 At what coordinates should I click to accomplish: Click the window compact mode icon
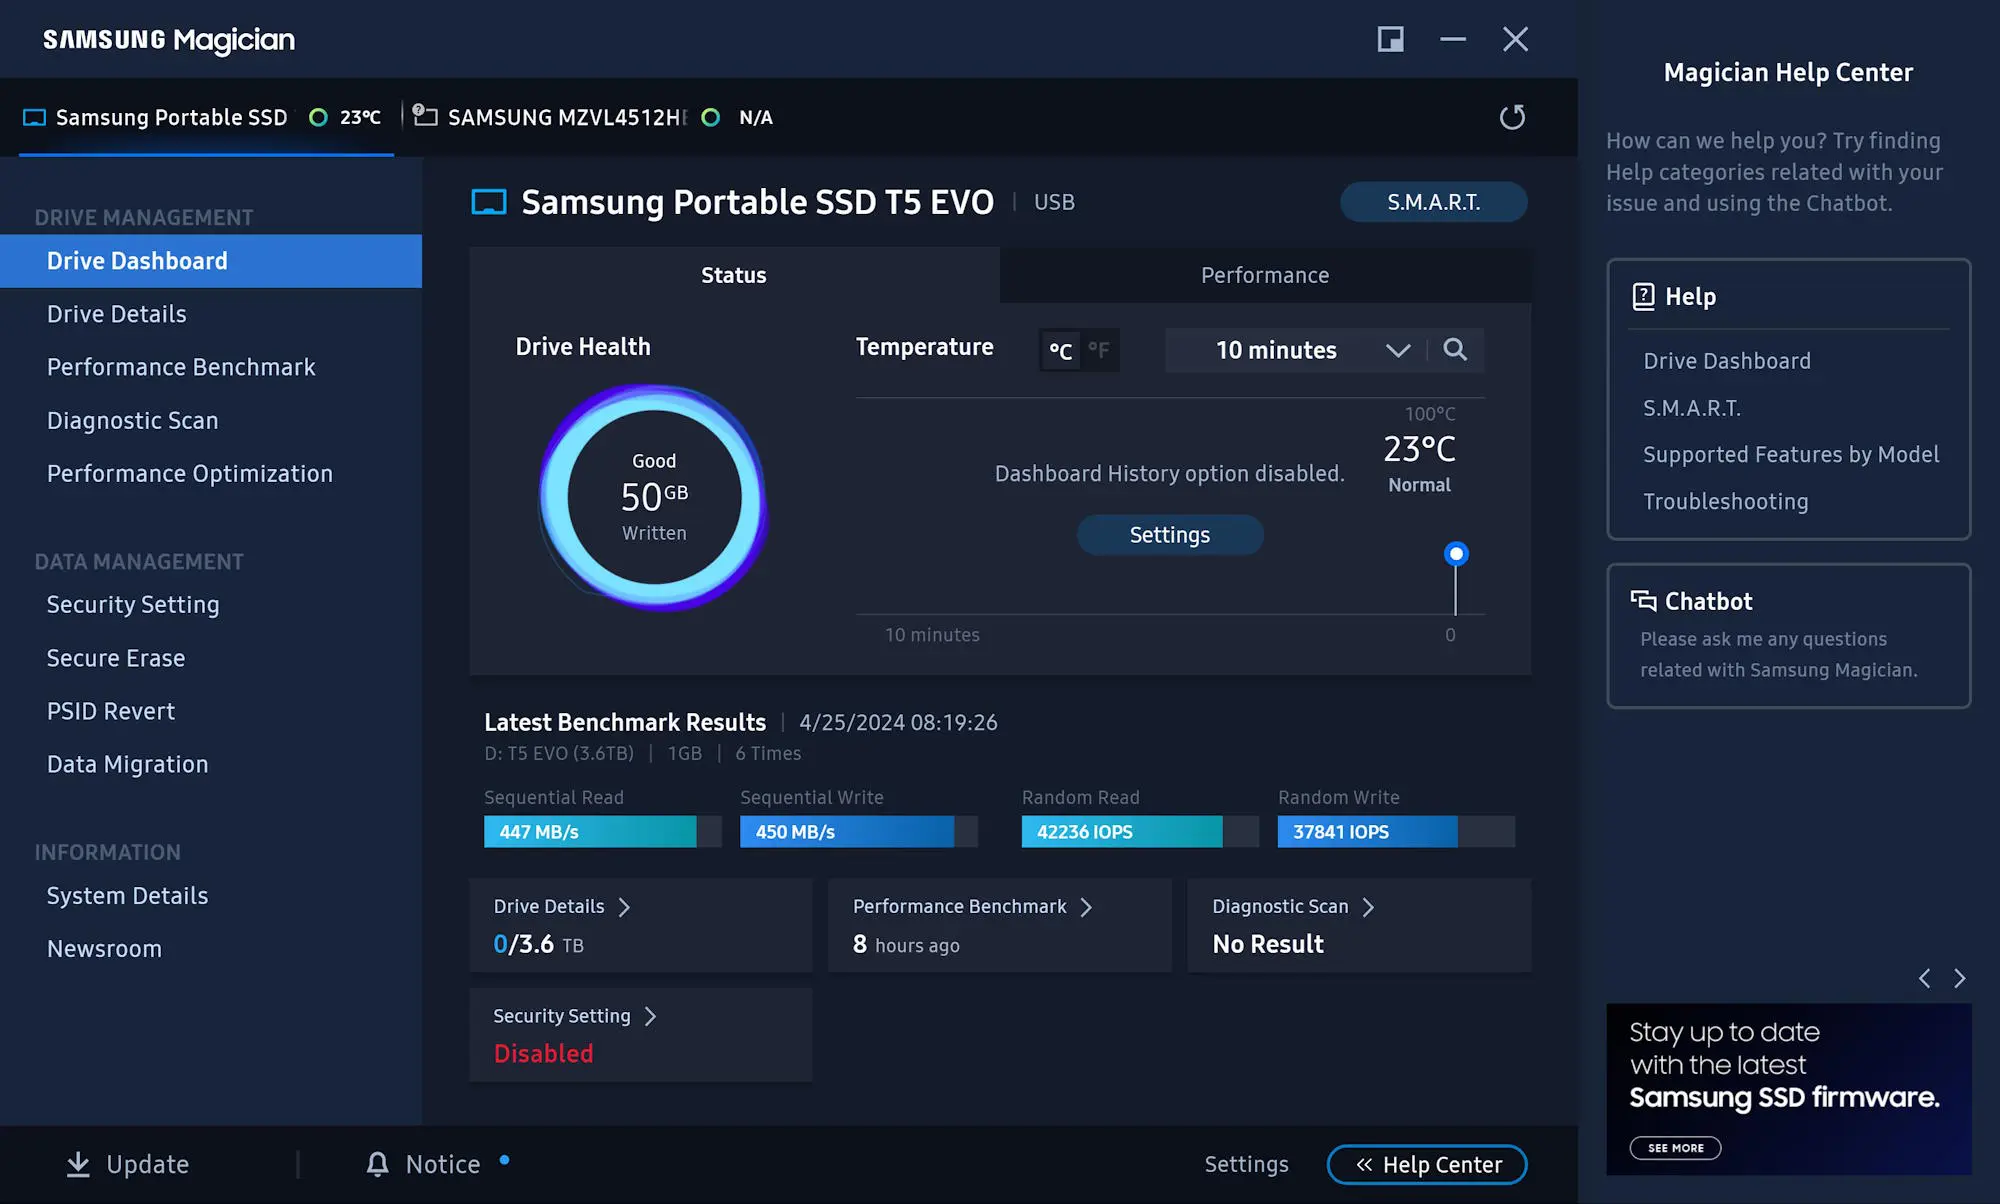1390,39
